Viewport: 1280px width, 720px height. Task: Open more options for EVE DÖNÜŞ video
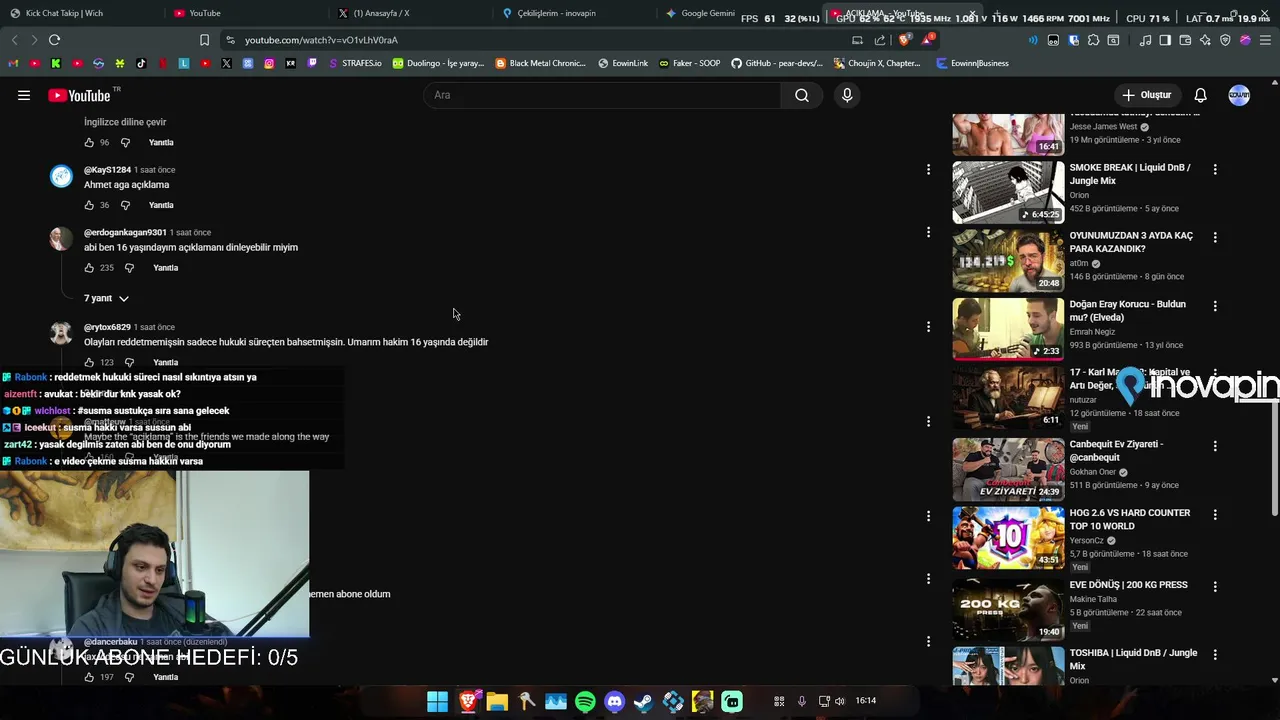coord(1215,587)
